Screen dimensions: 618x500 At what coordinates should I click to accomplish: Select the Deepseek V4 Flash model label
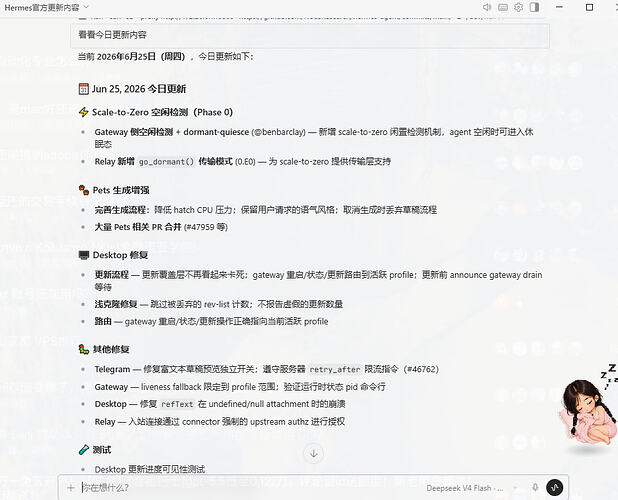pyautogui.click(x=464, y=488)
